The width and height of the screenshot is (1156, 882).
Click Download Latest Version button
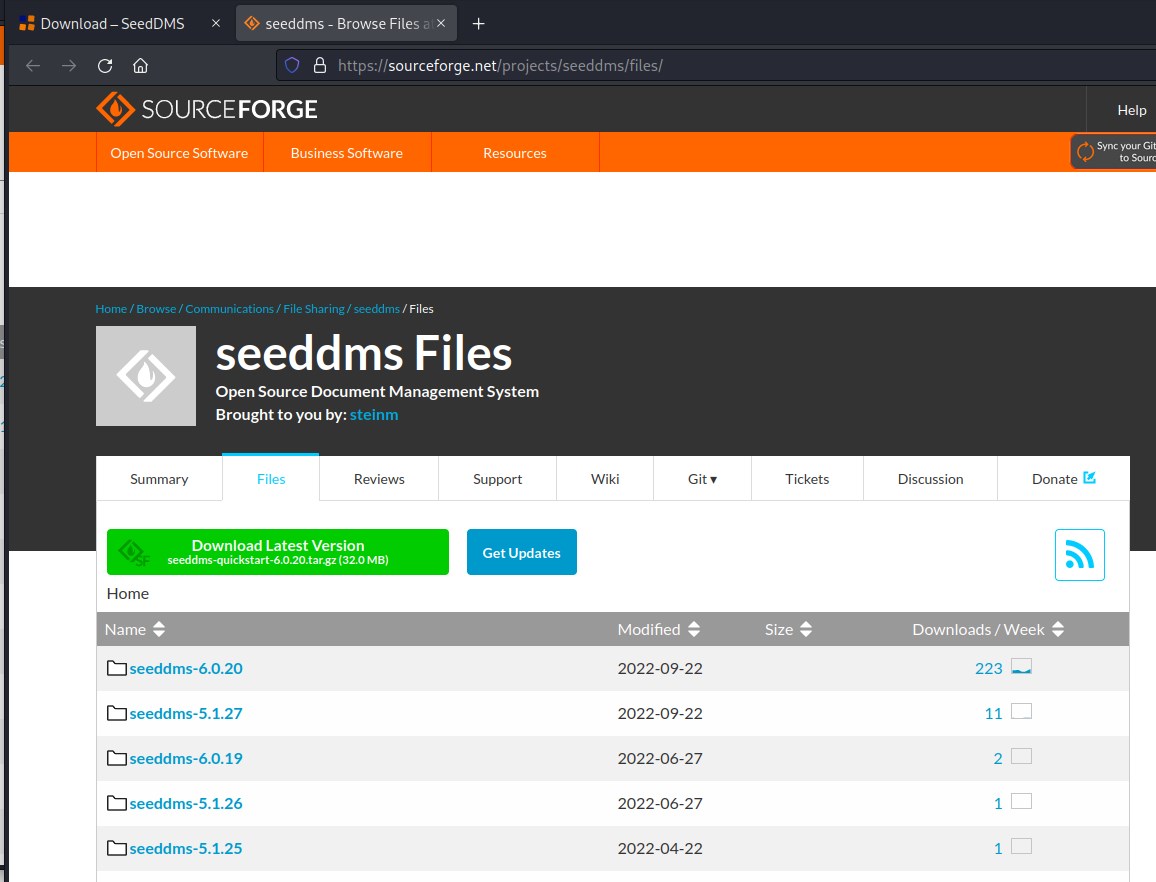[x=278, y=552]
